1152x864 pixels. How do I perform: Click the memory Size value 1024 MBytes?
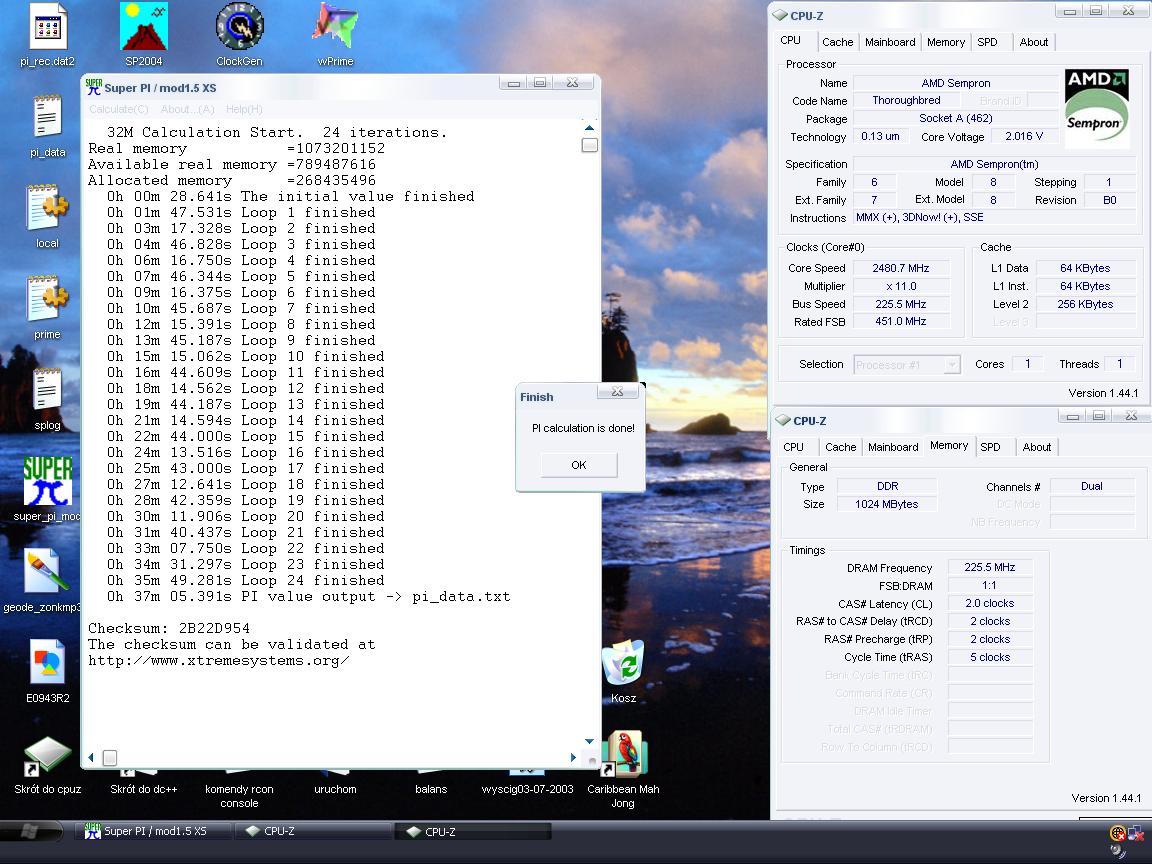[x=886, y=504]
